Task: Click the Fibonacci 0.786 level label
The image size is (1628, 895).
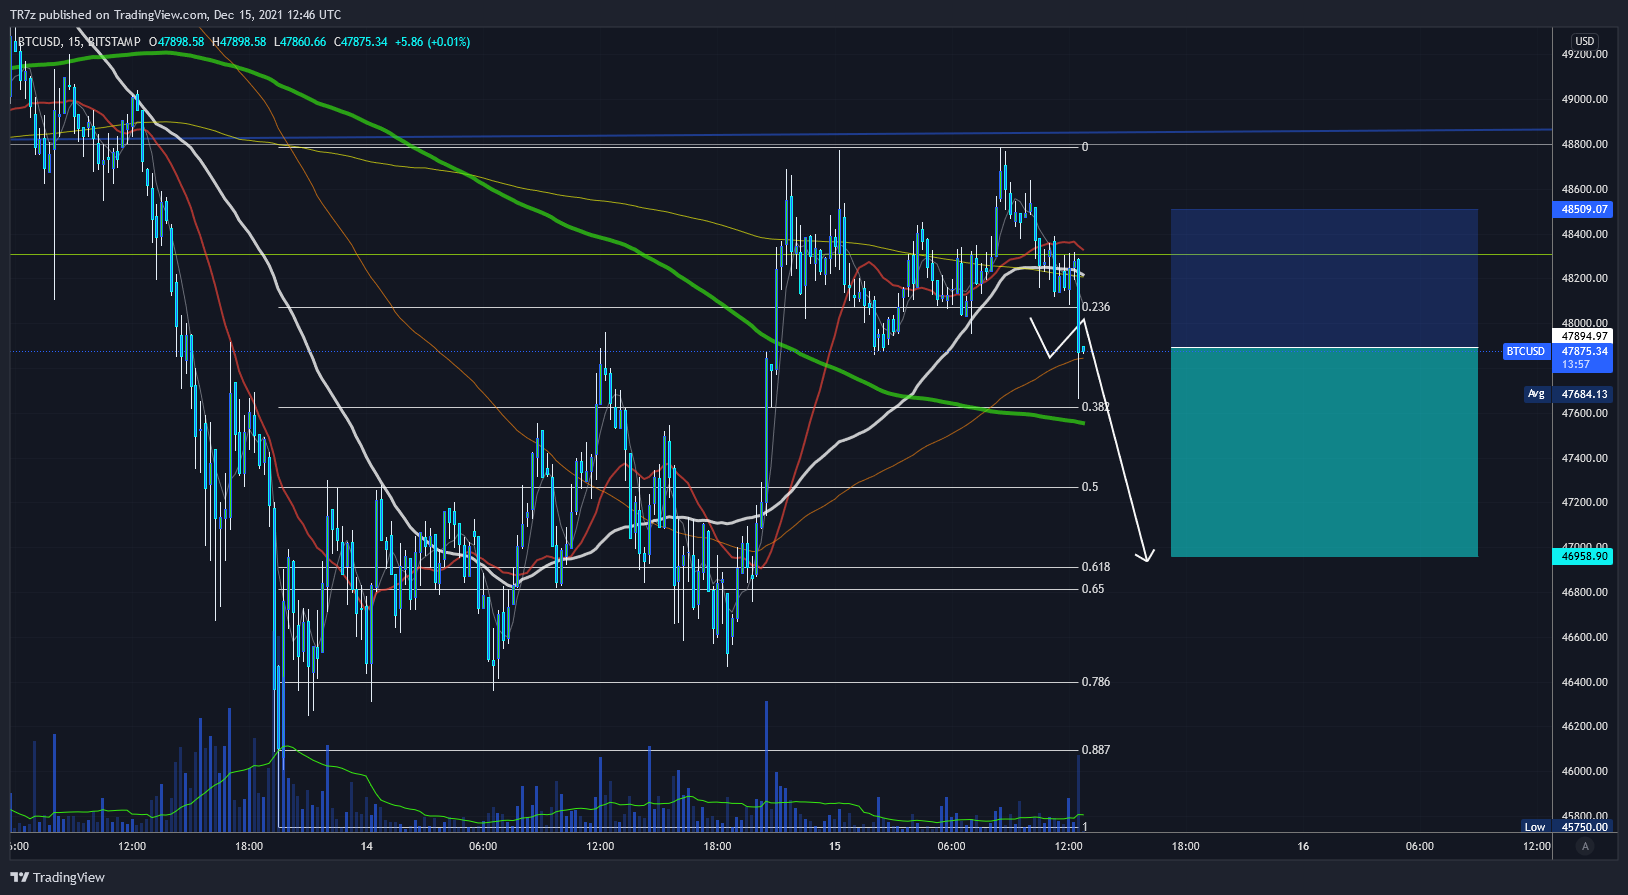Action: (x=1096, y=682)
